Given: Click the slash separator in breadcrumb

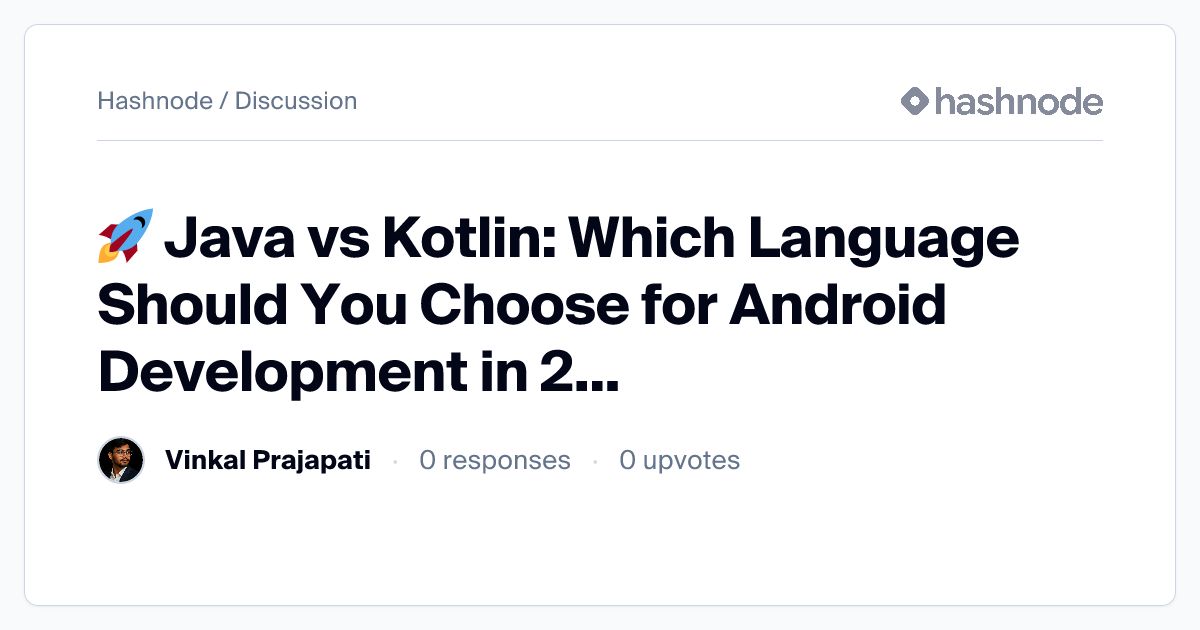Looking at the screenshot, I should click(224, 101).
